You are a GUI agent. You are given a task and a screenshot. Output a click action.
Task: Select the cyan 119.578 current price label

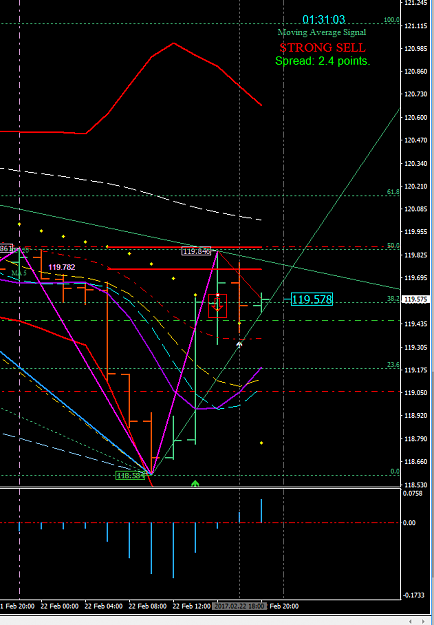[x=312, y=299]
